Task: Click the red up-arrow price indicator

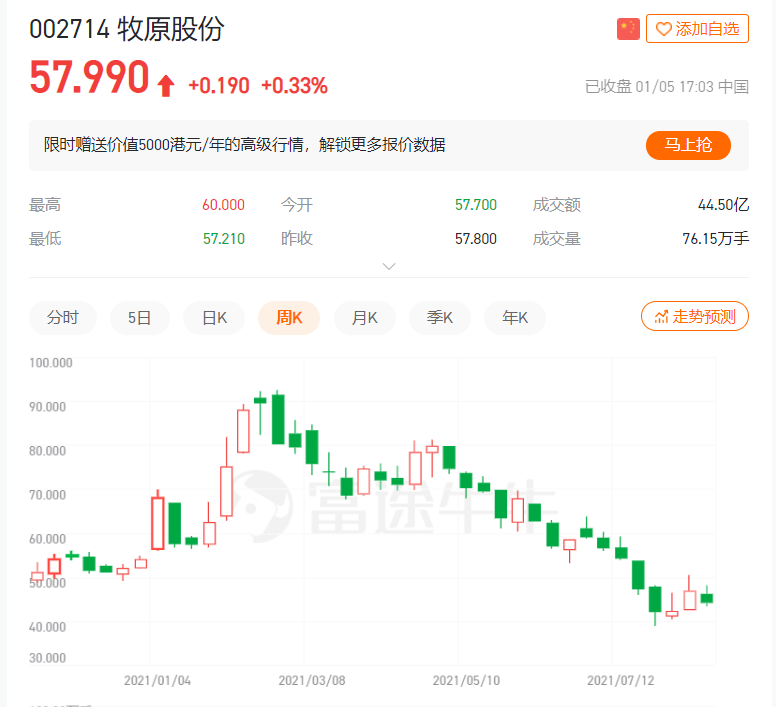Action: [166, 86]
